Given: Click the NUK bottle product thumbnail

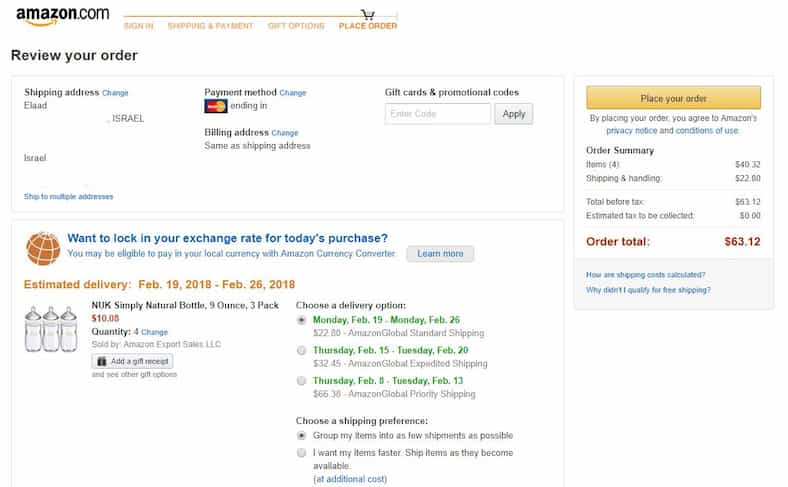Looking at the screenshot, I should pos(51,328).
